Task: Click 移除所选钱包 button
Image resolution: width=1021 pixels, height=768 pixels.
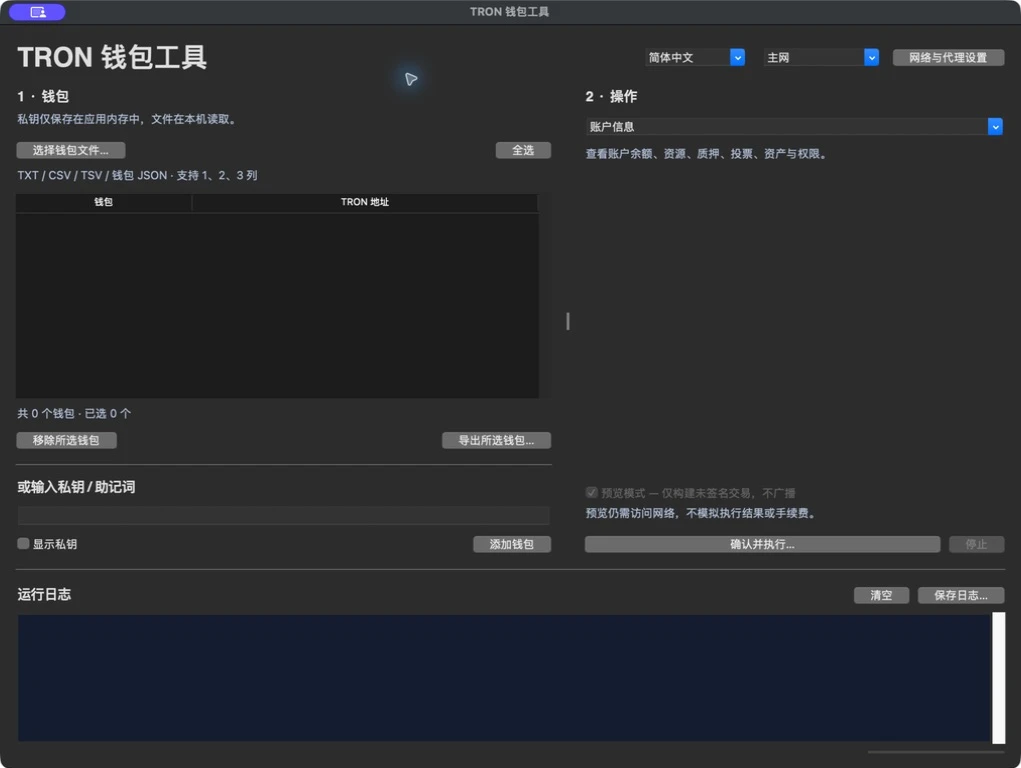Action: tap(66, 440)
